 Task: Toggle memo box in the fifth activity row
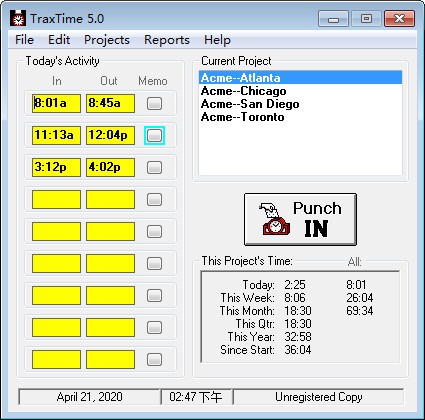point(154,231)
